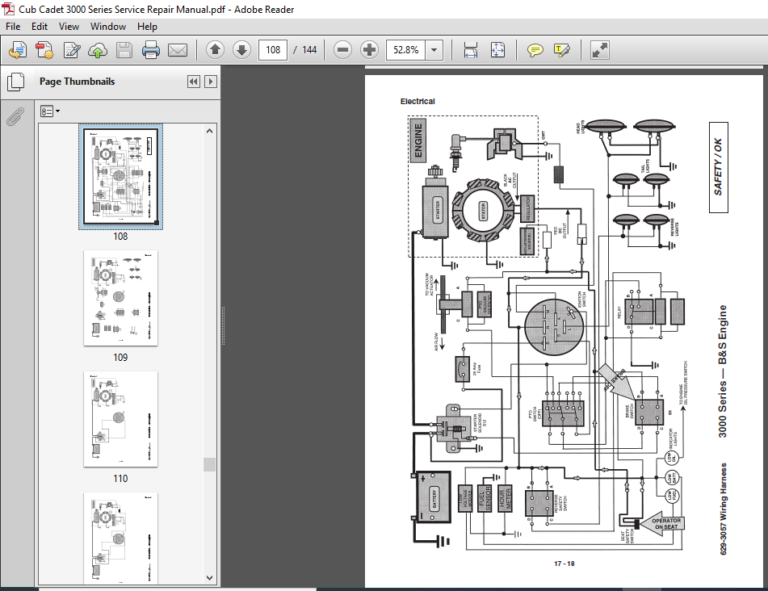
Task: Click the Adobe Reader title bar icon
Action: pyautogui.click(x=8, y=9)
